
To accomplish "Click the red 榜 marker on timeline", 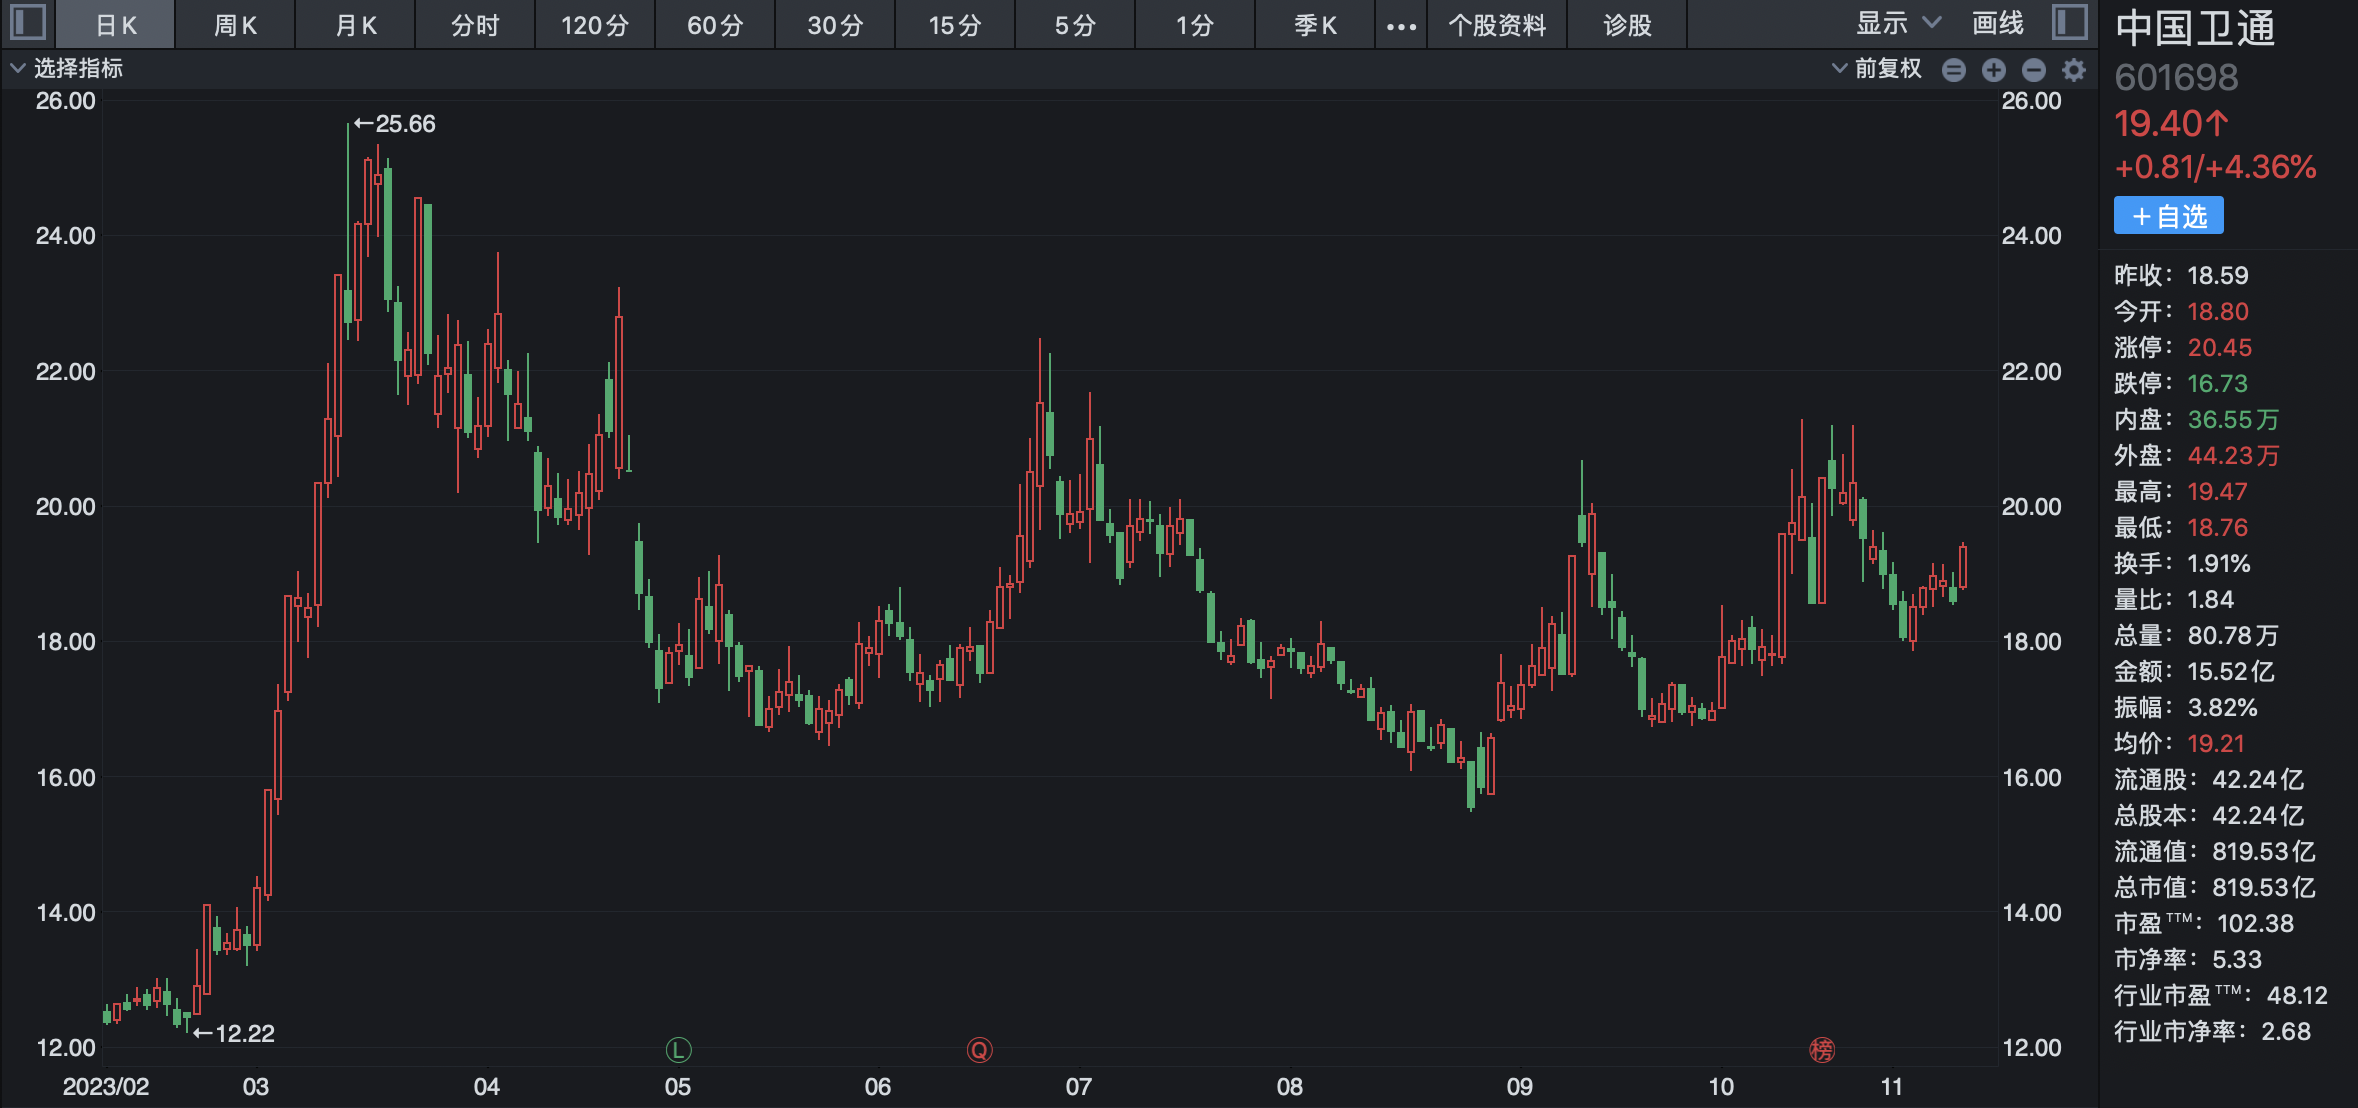I will (1821, 1050).
